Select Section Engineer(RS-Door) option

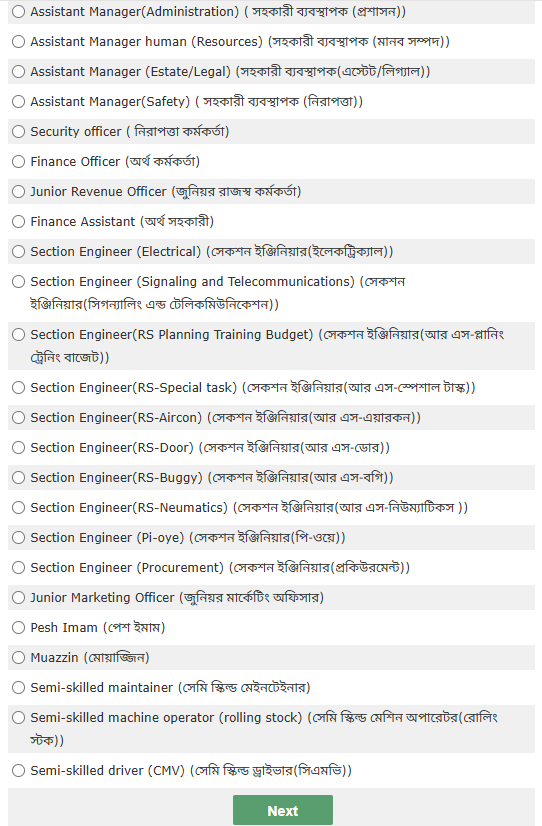[18, 447]
